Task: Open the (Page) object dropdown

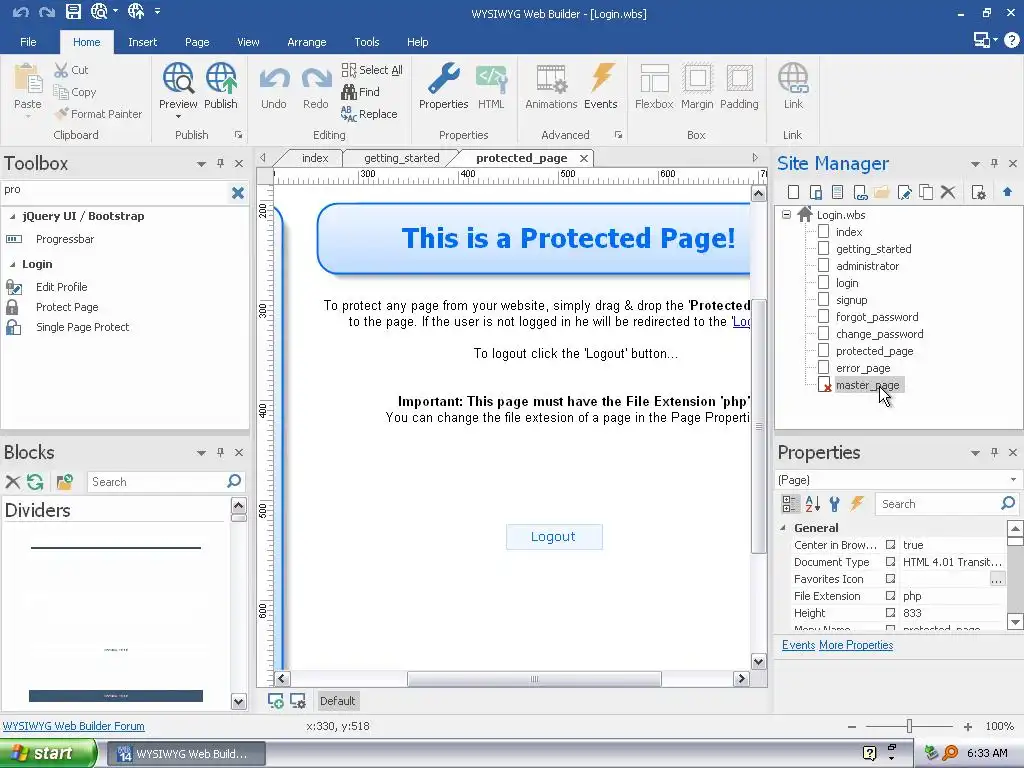Action: coord(1013,479)
